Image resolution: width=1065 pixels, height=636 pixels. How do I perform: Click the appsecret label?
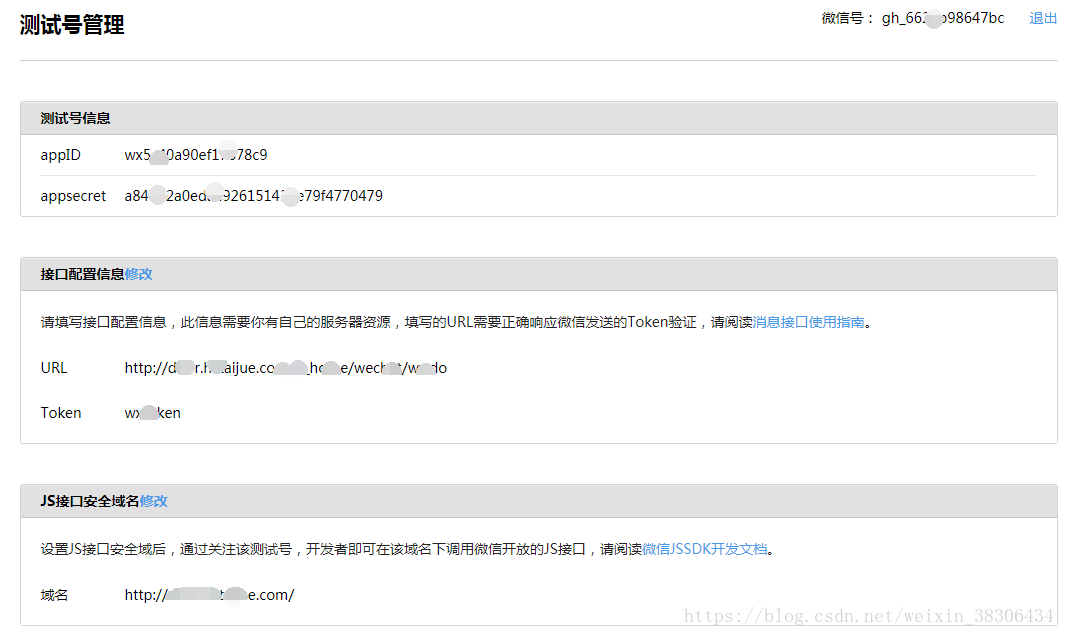pos(73,196)
